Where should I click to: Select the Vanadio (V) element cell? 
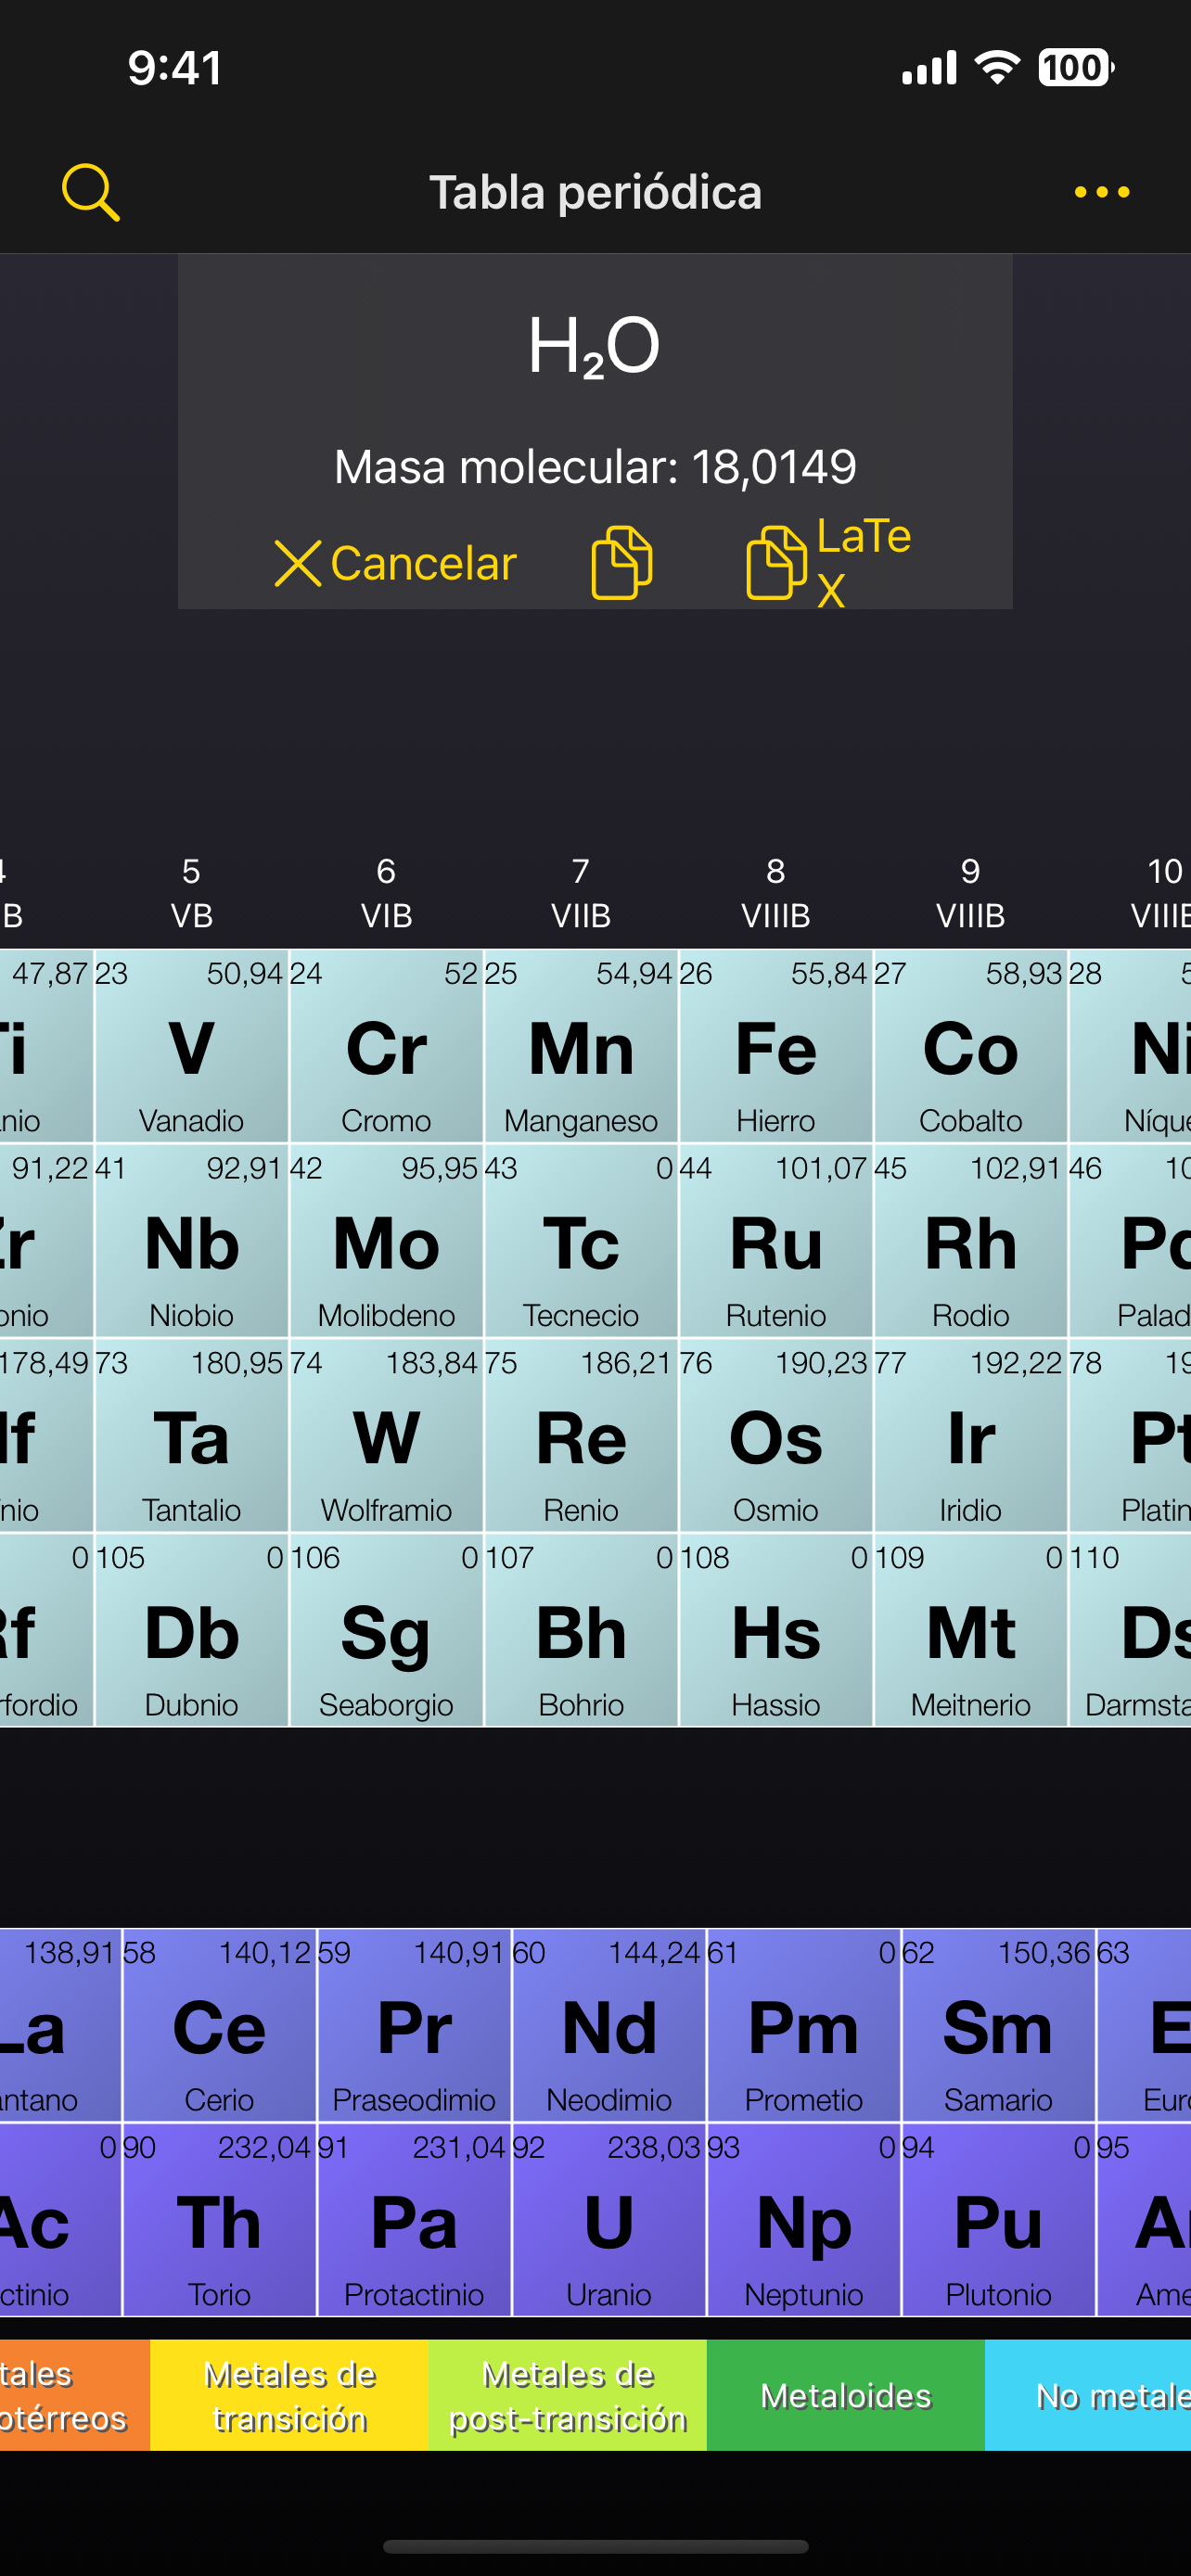[191, 1045]
